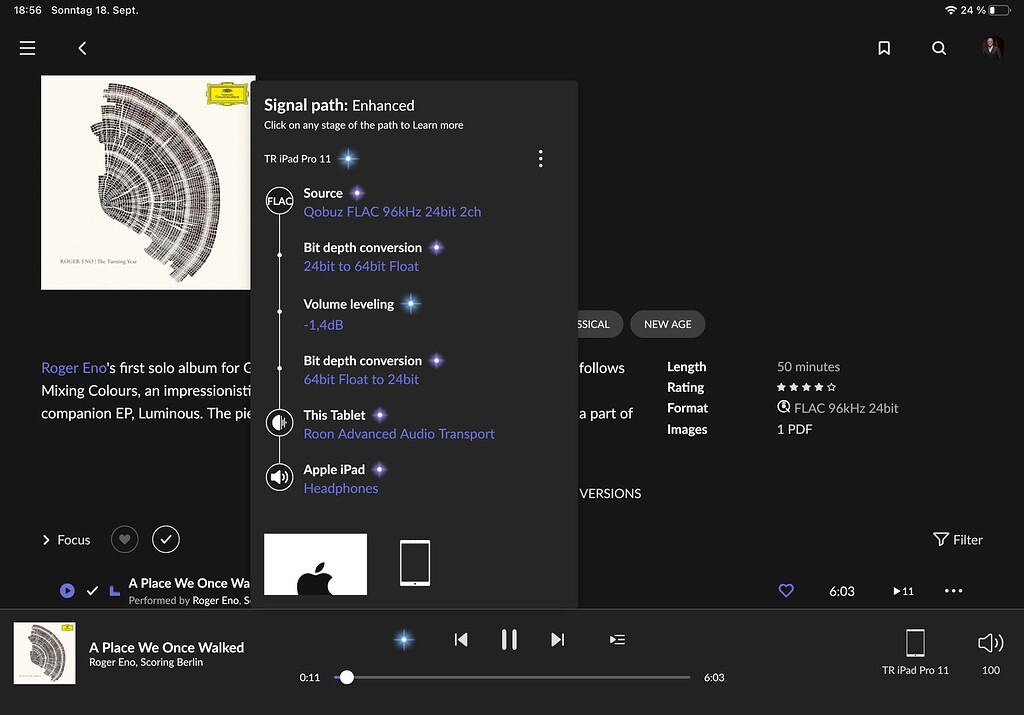The width and height of the screenshot is (1024, 715).
Task: Open Roger Eno's artist page link
Action: (x=74, y=367)
